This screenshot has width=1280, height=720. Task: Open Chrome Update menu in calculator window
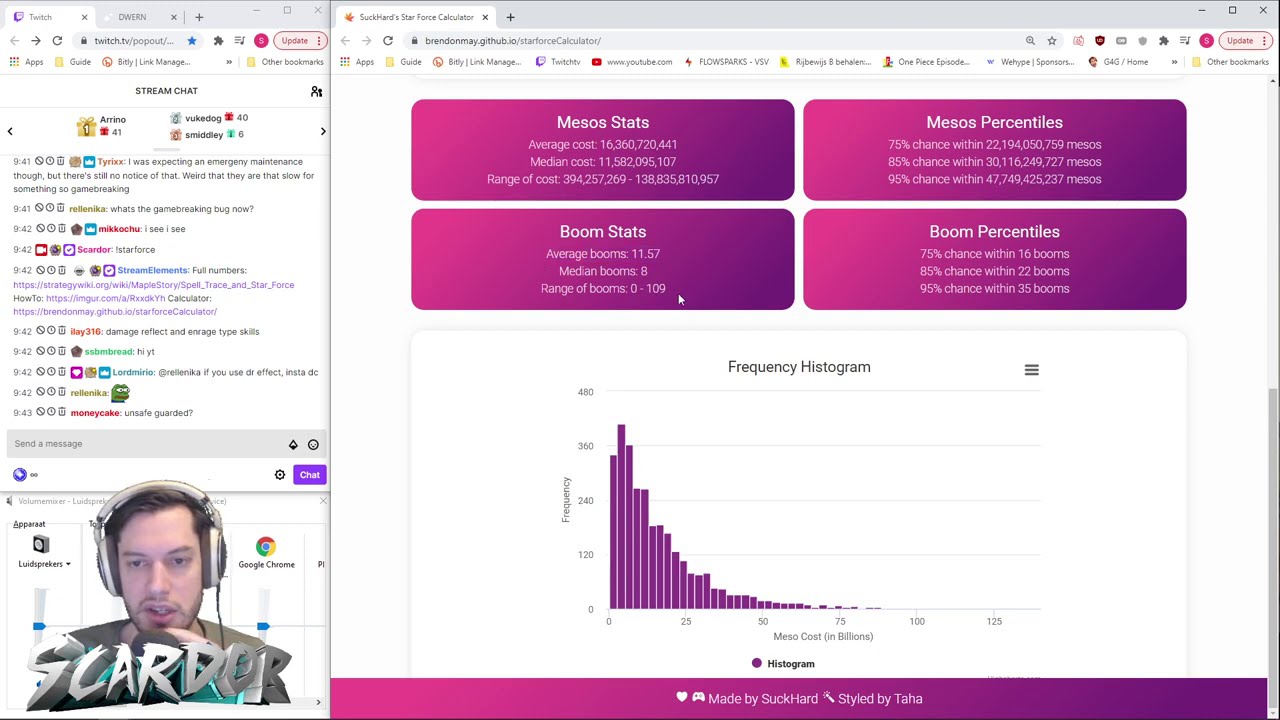(1244, 41)
